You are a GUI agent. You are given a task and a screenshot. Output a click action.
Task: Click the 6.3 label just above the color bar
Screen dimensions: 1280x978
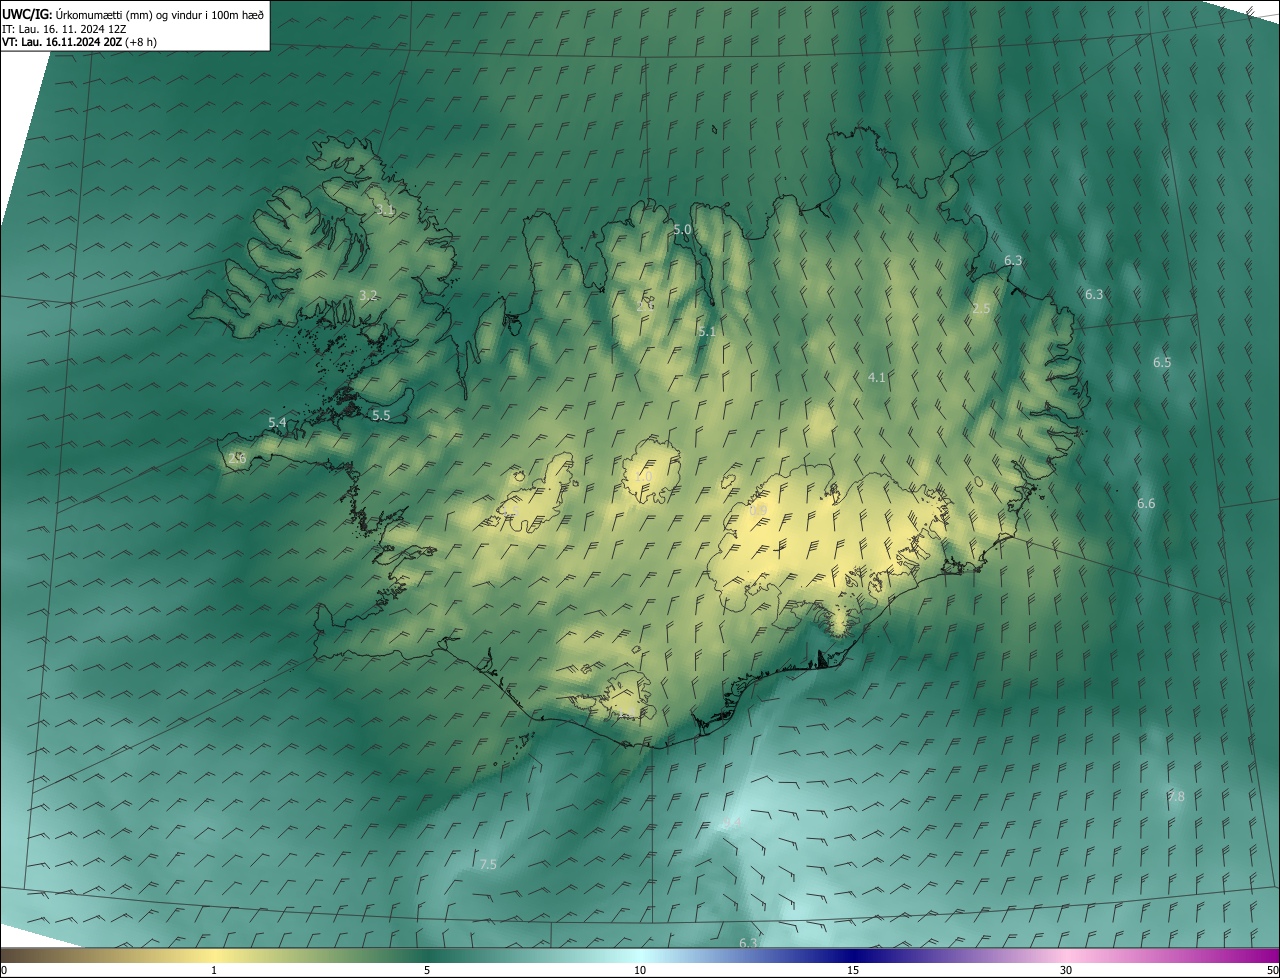coord(748,943)
